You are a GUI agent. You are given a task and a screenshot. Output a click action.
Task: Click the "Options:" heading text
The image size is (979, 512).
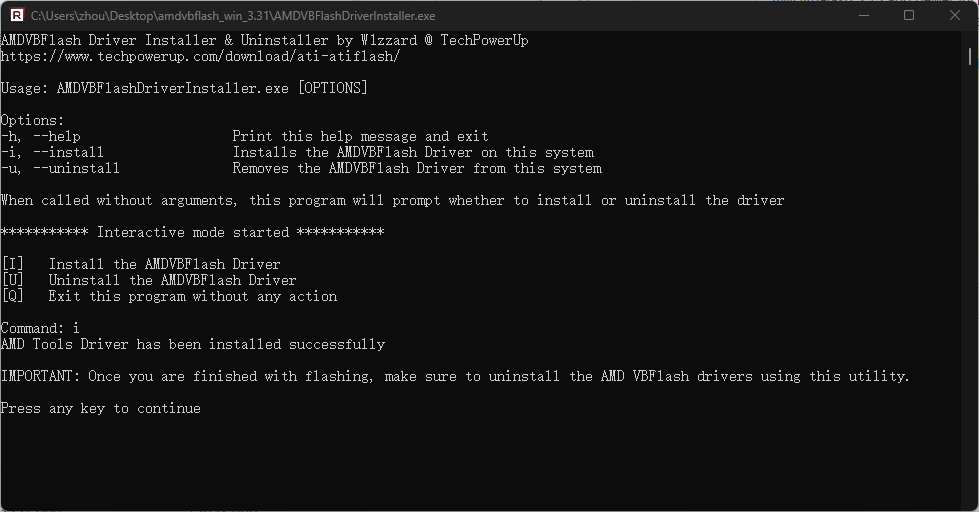32,120
